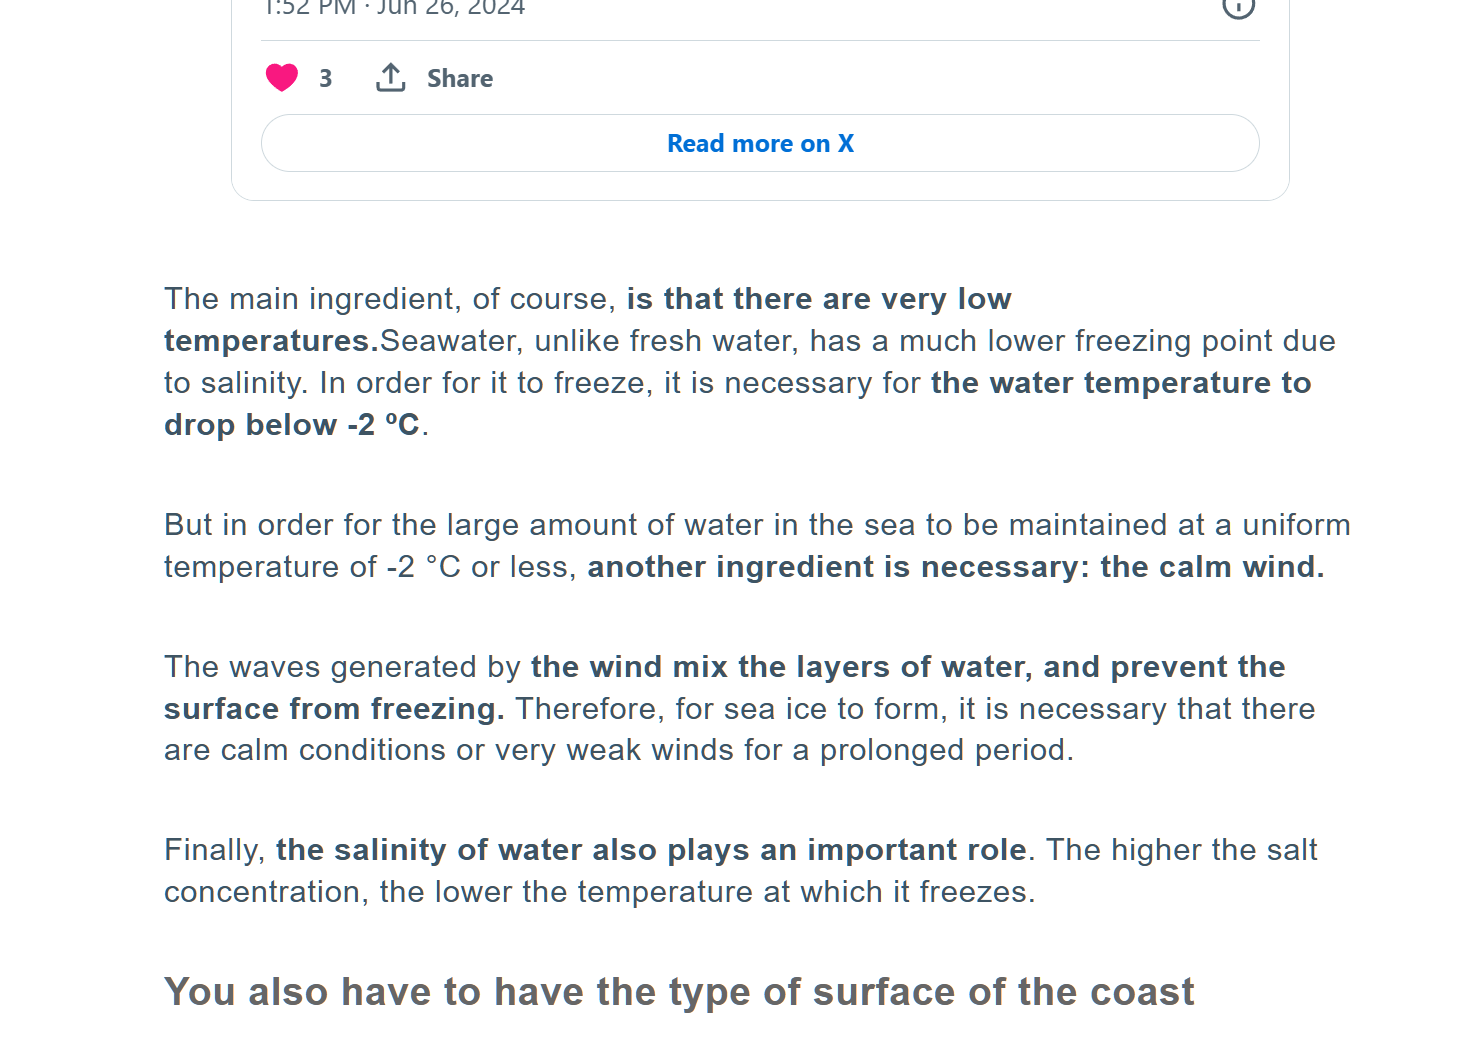Click bold text 'another ingredient is necessary: the calm wind.'
This screenshot has height=1055, width=1468.
[956, 567]
